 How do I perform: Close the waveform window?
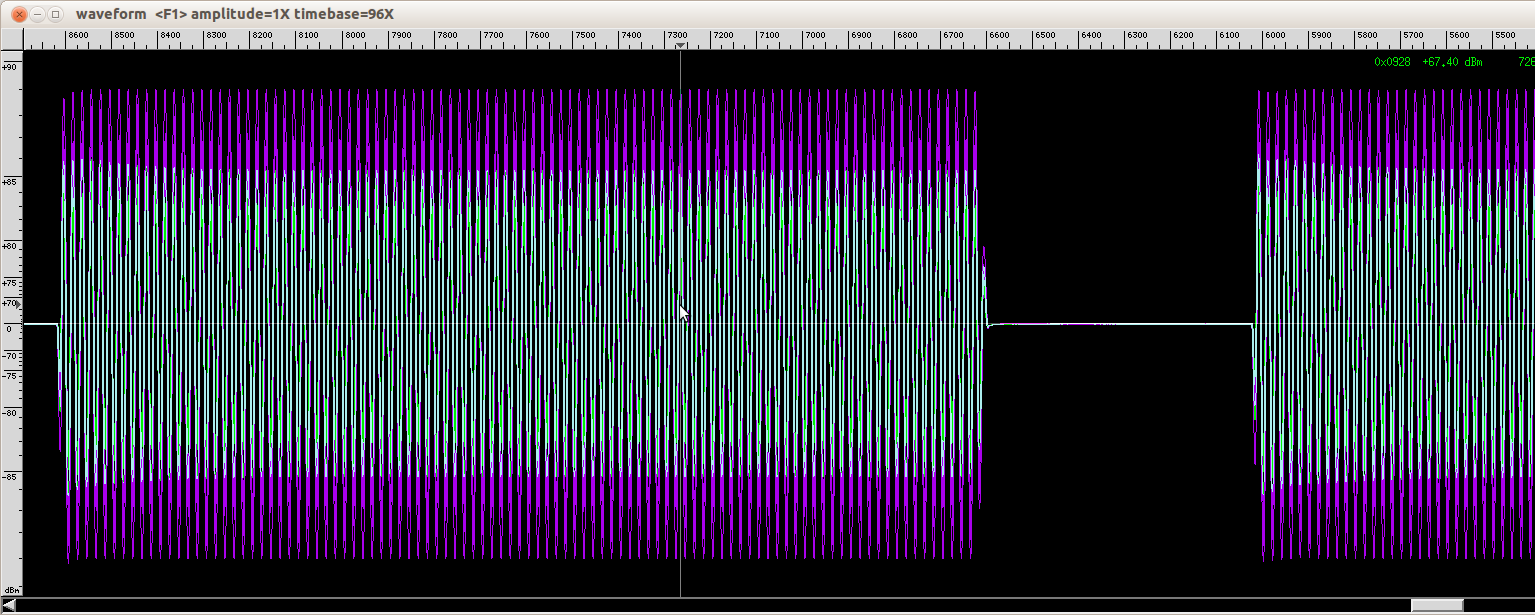[17, 14]
